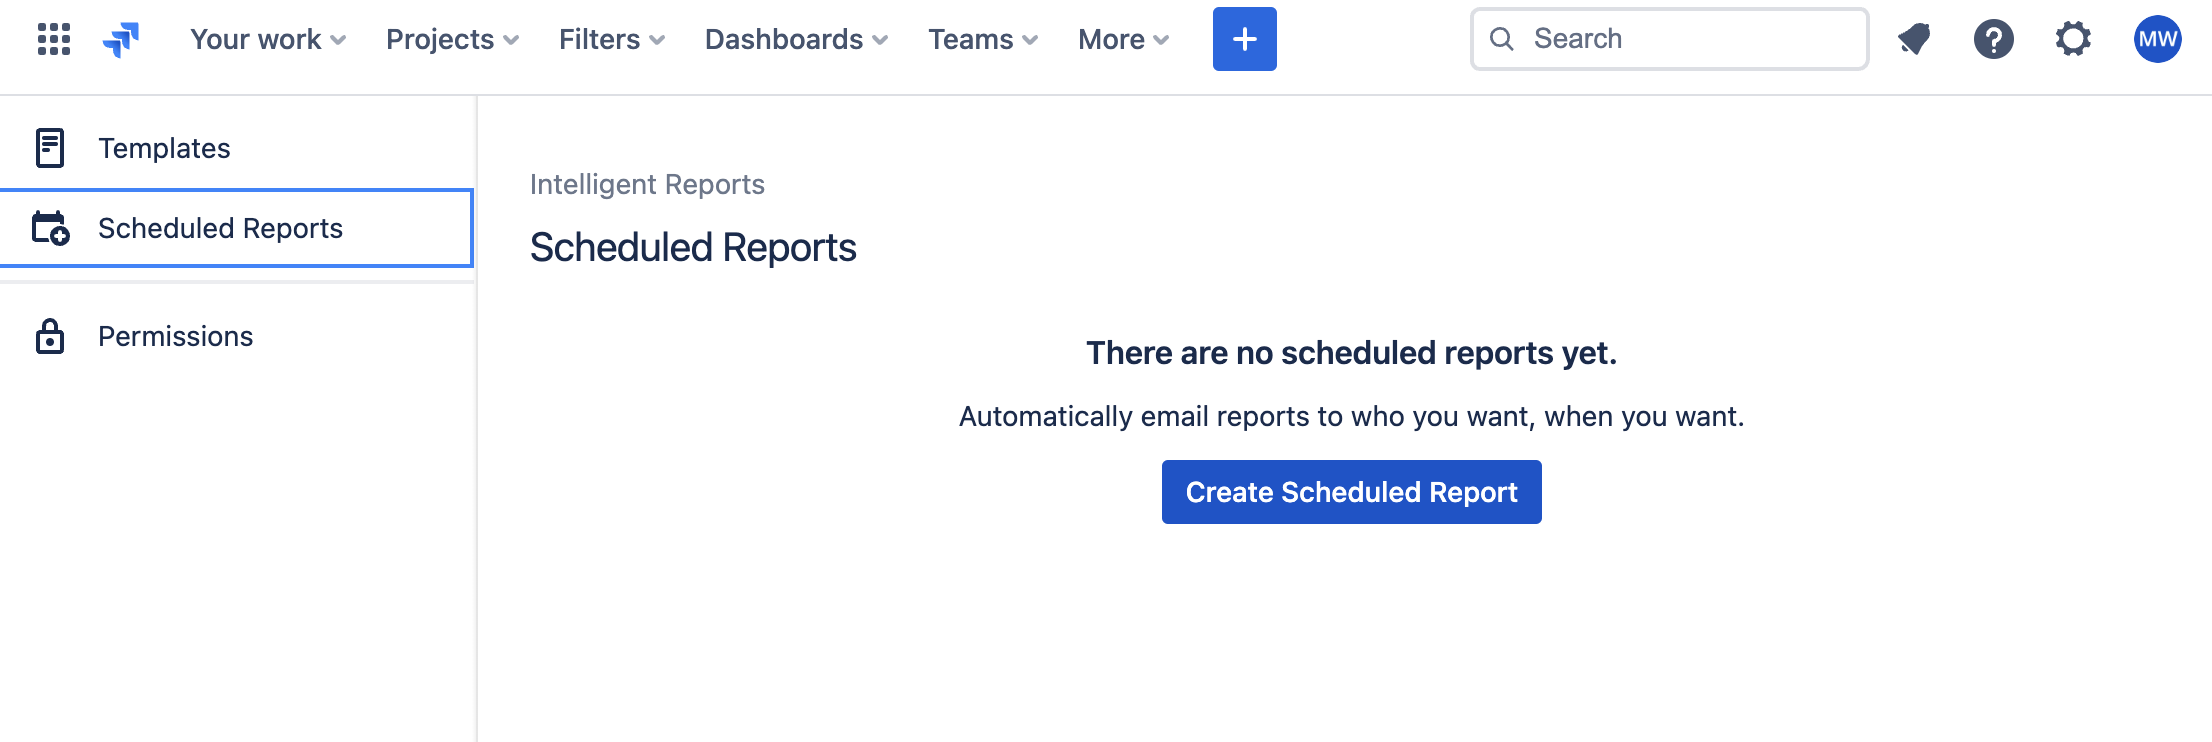Open help with the question mark icon

(1993, 39)
